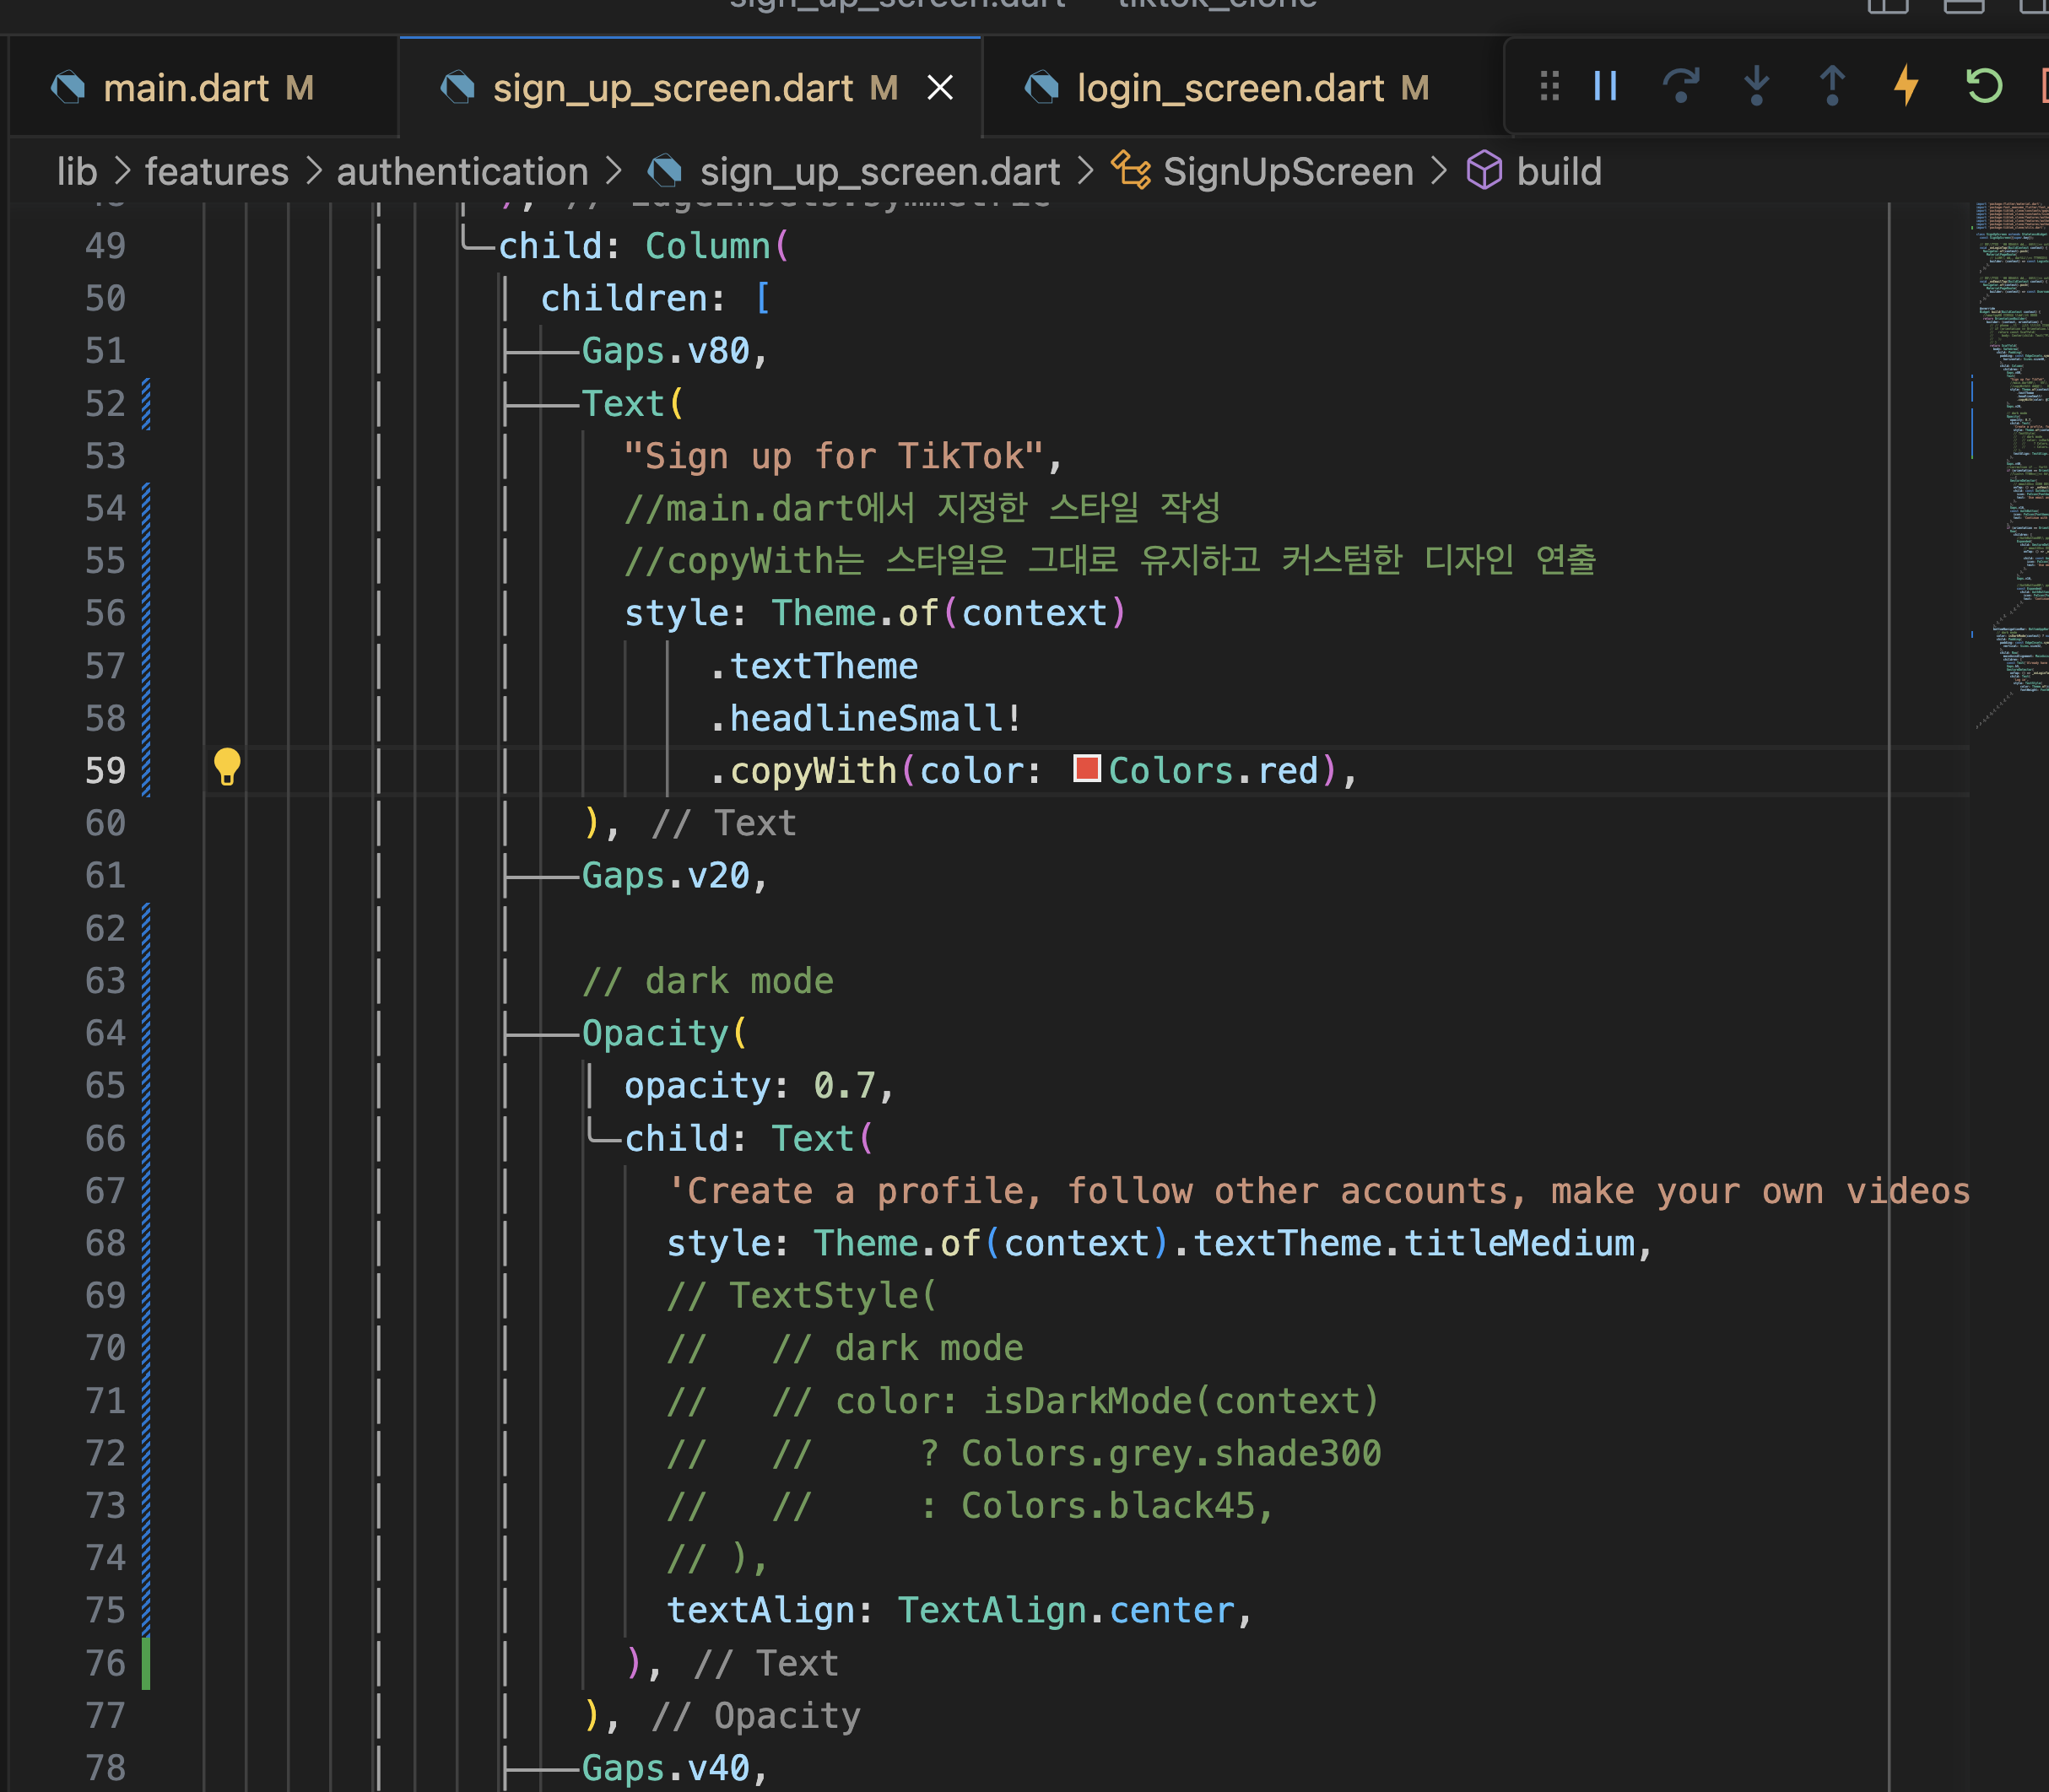Open the lightbulb quick-fix on line 59

point(227,767)
